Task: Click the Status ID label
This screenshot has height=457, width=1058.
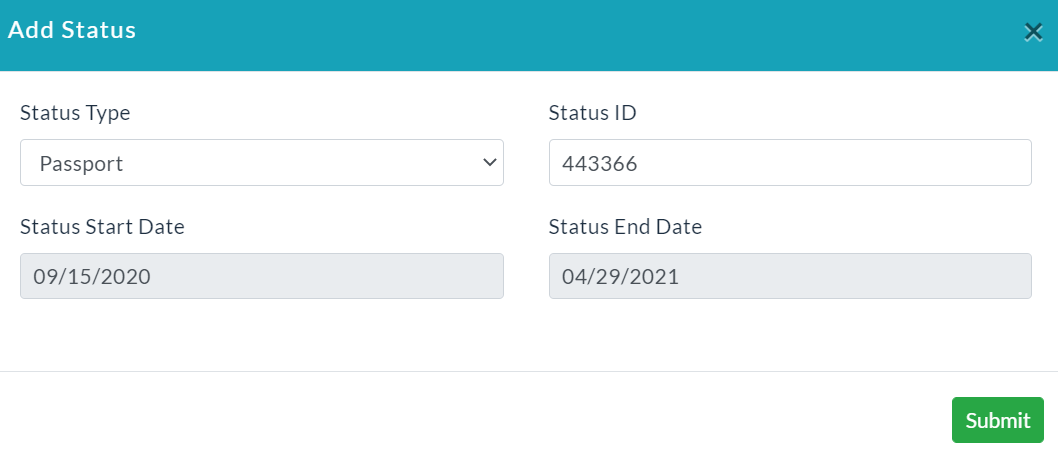Action: pos(592,113)
